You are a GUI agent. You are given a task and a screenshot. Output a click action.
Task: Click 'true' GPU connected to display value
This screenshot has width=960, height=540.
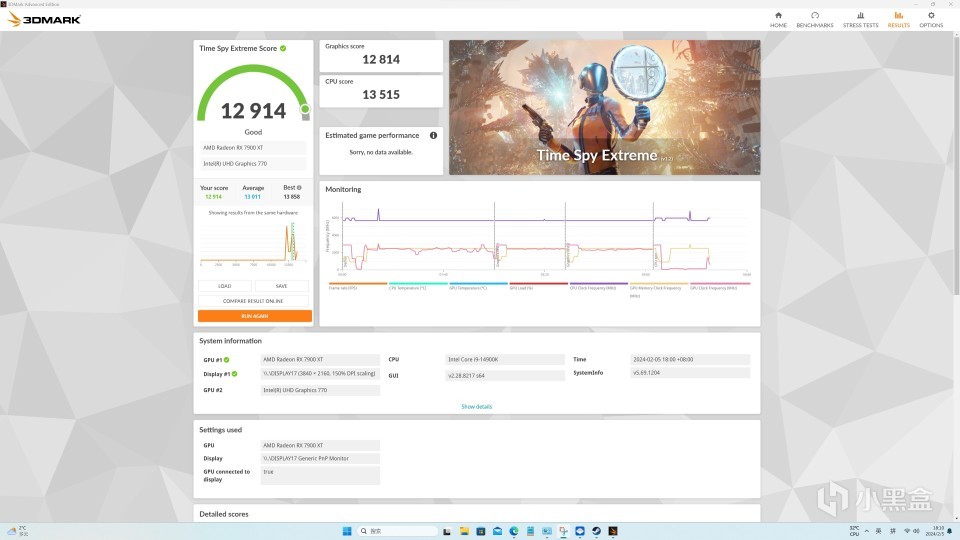[320, 475]
